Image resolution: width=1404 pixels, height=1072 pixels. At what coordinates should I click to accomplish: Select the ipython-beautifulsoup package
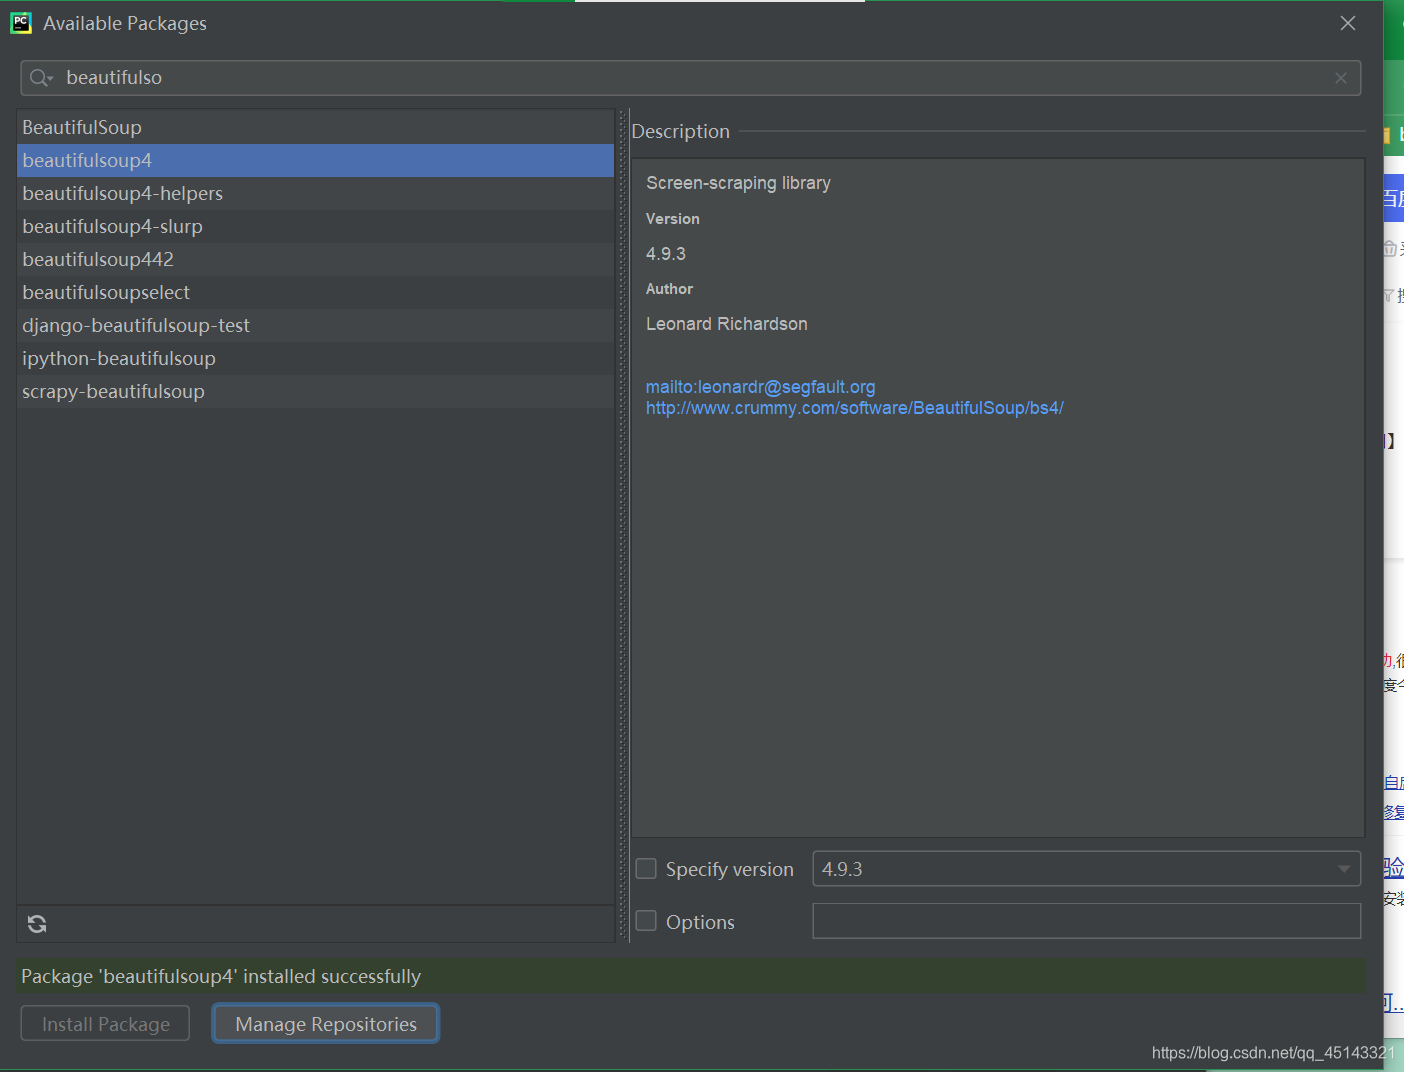click(315, 358)
